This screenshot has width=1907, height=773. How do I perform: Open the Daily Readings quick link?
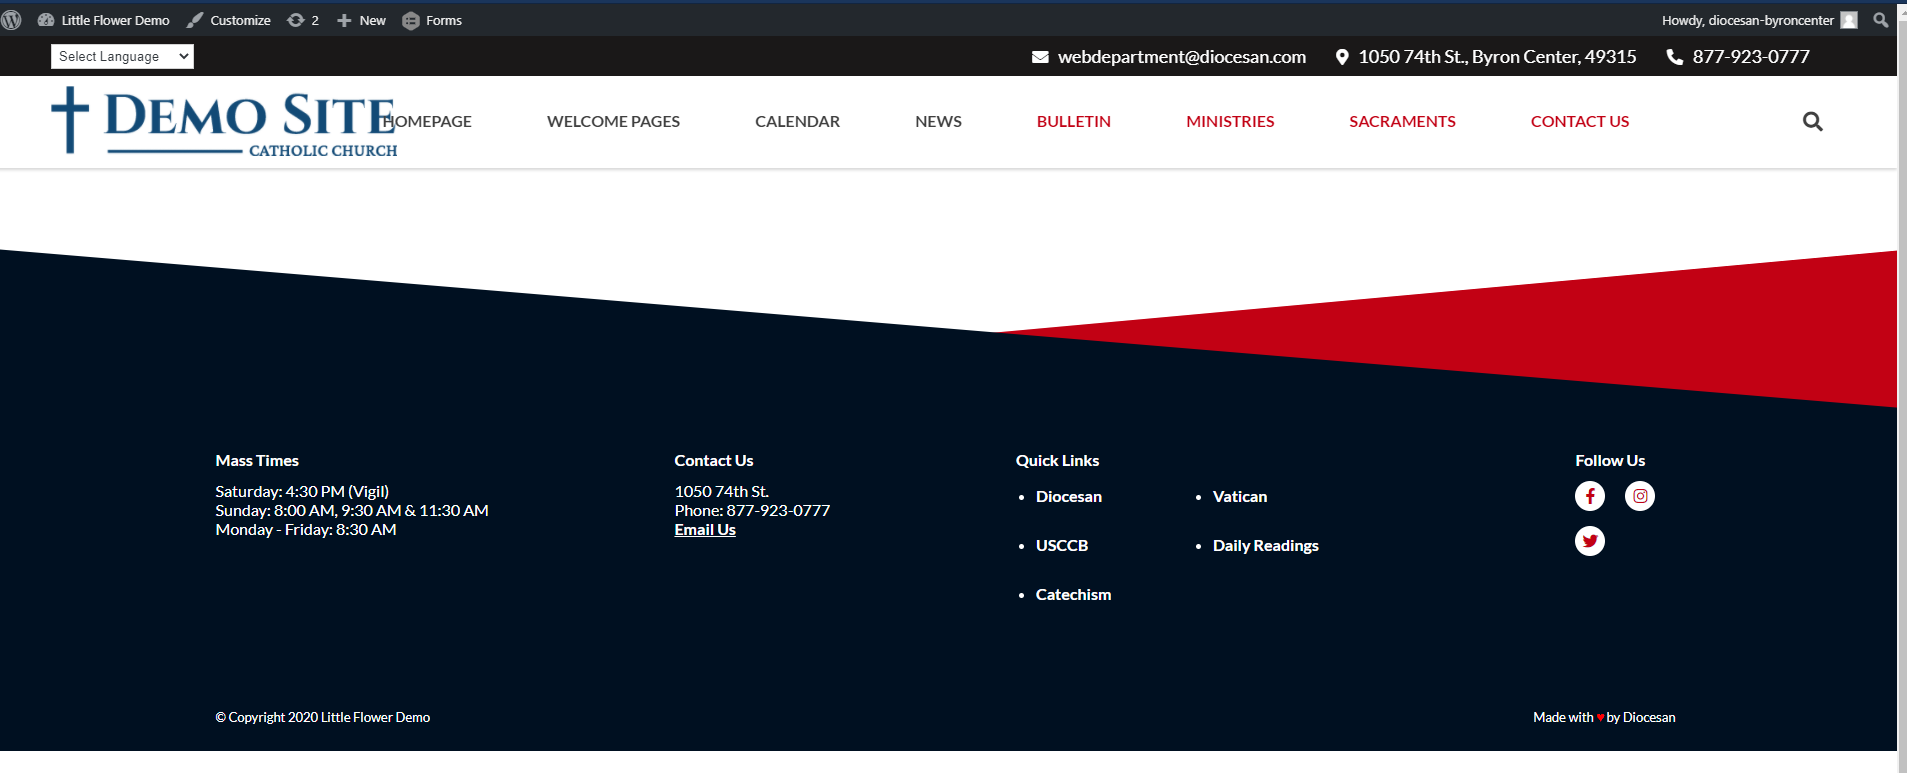[1265, 546]
